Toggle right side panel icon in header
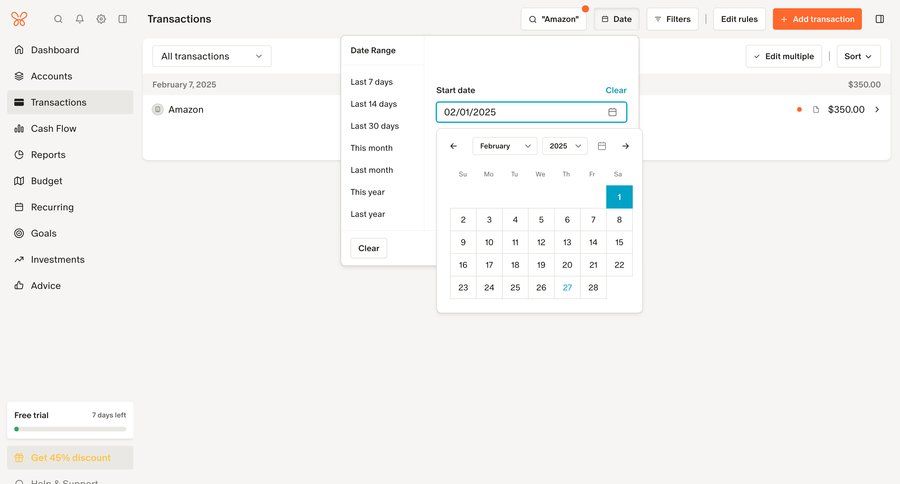 880,19
